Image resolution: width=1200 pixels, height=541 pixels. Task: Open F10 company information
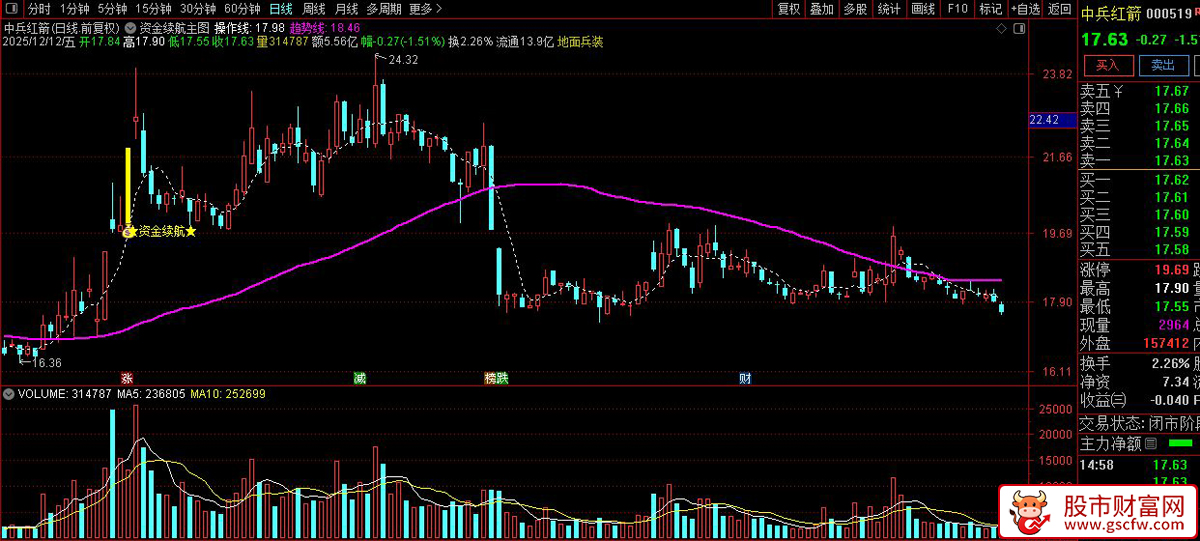coord(957,9)
